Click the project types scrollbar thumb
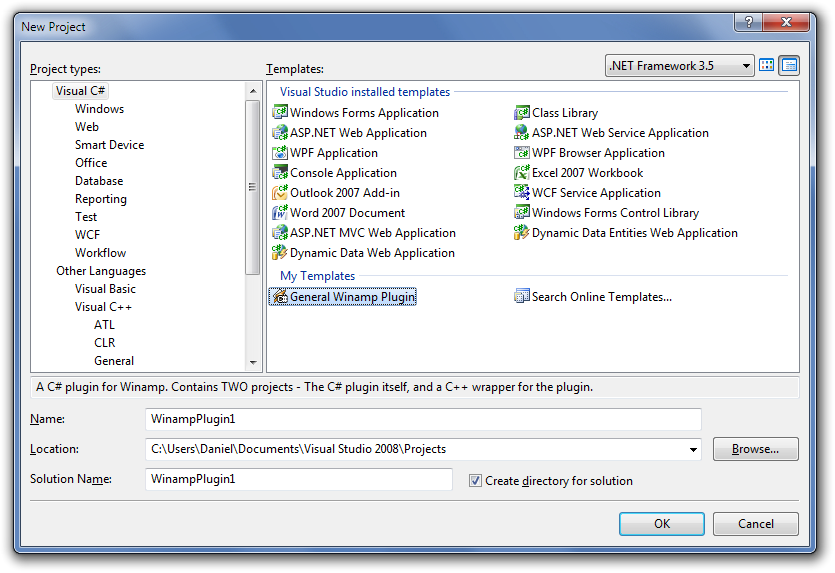 253,187
